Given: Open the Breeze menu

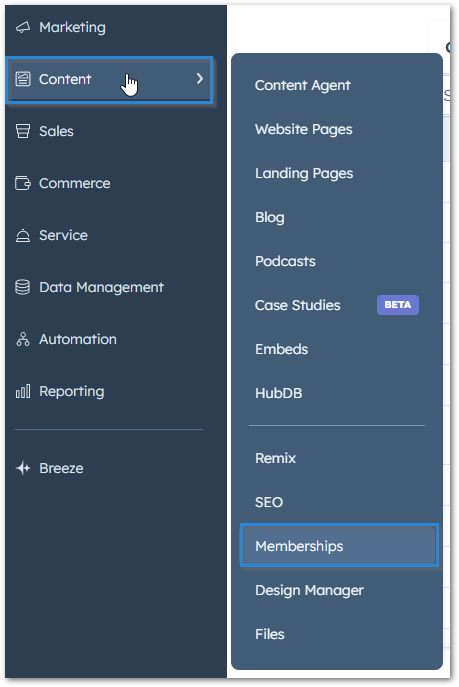Looking at the screenshot, I should (61, 468).
